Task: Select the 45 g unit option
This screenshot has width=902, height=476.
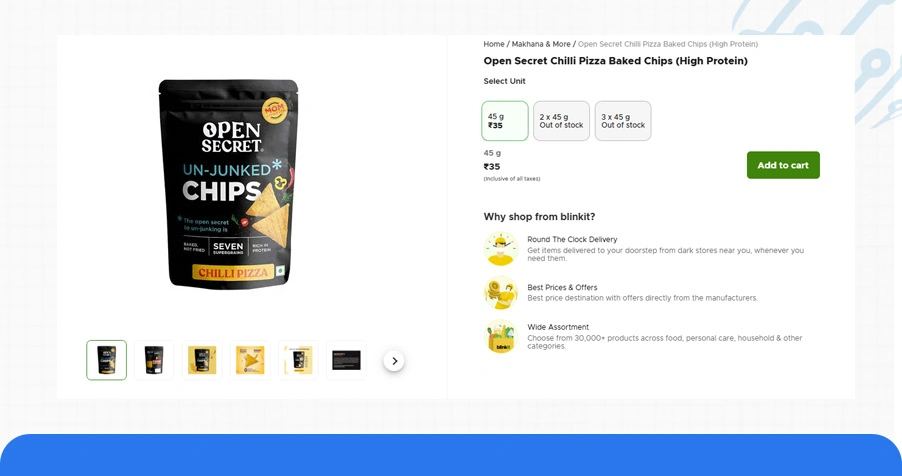Action: [x=504, y=121]
